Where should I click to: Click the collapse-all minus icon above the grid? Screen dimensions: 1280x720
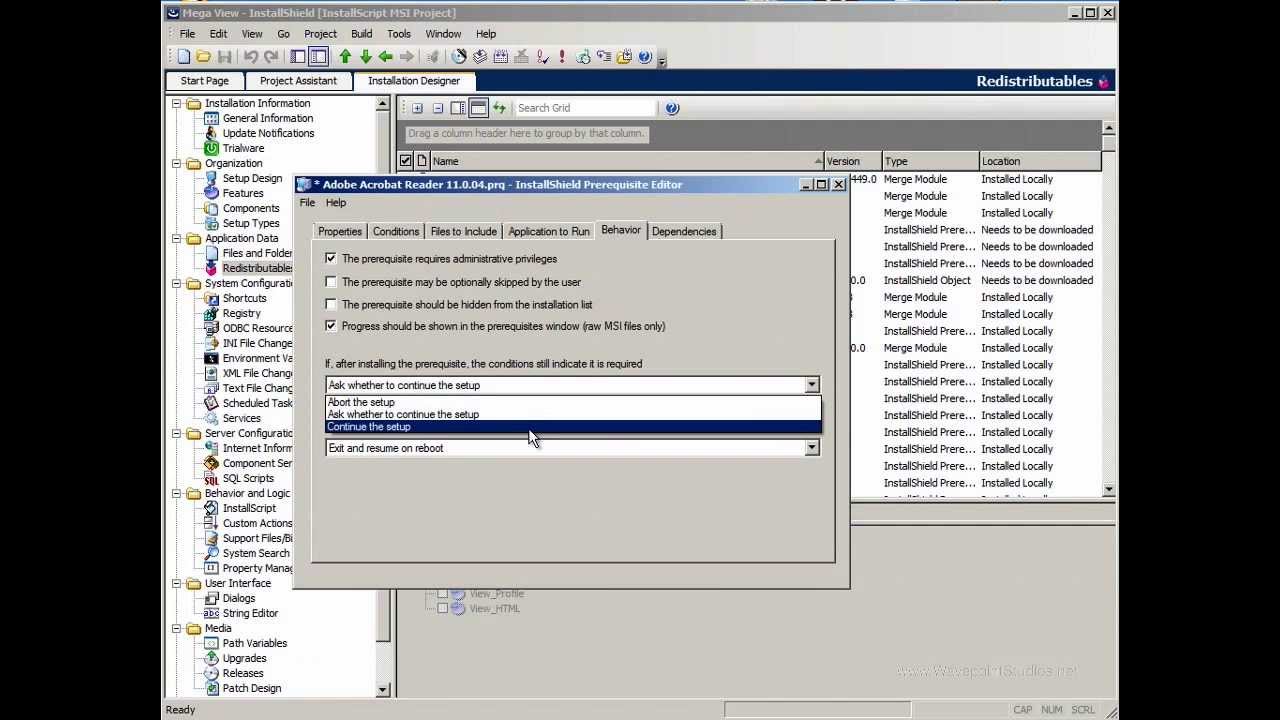point(437,108)
